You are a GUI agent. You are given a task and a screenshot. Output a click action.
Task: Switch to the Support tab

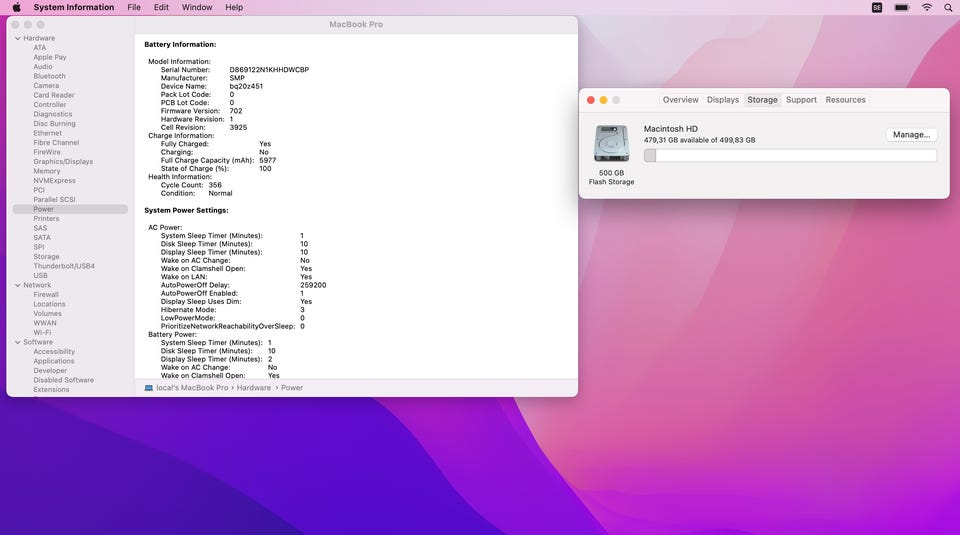(x=801, y=100)
